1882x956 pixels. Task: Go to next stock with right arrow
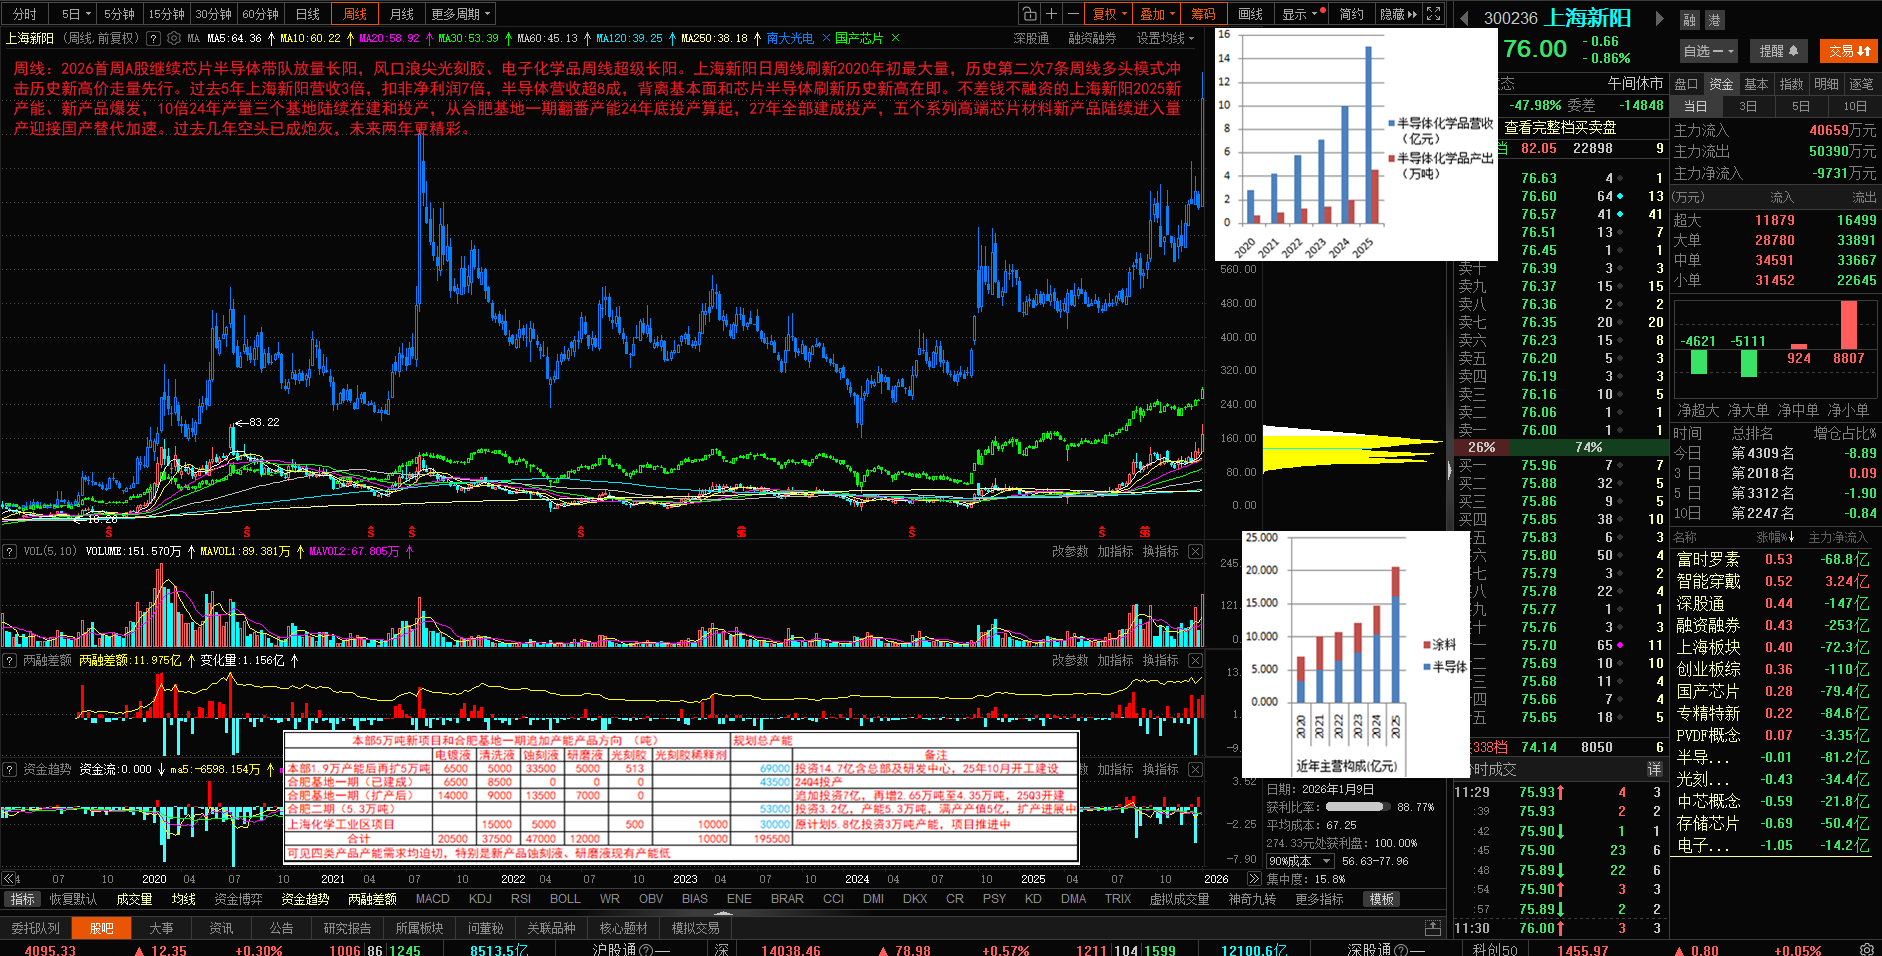coord(1660,18)
